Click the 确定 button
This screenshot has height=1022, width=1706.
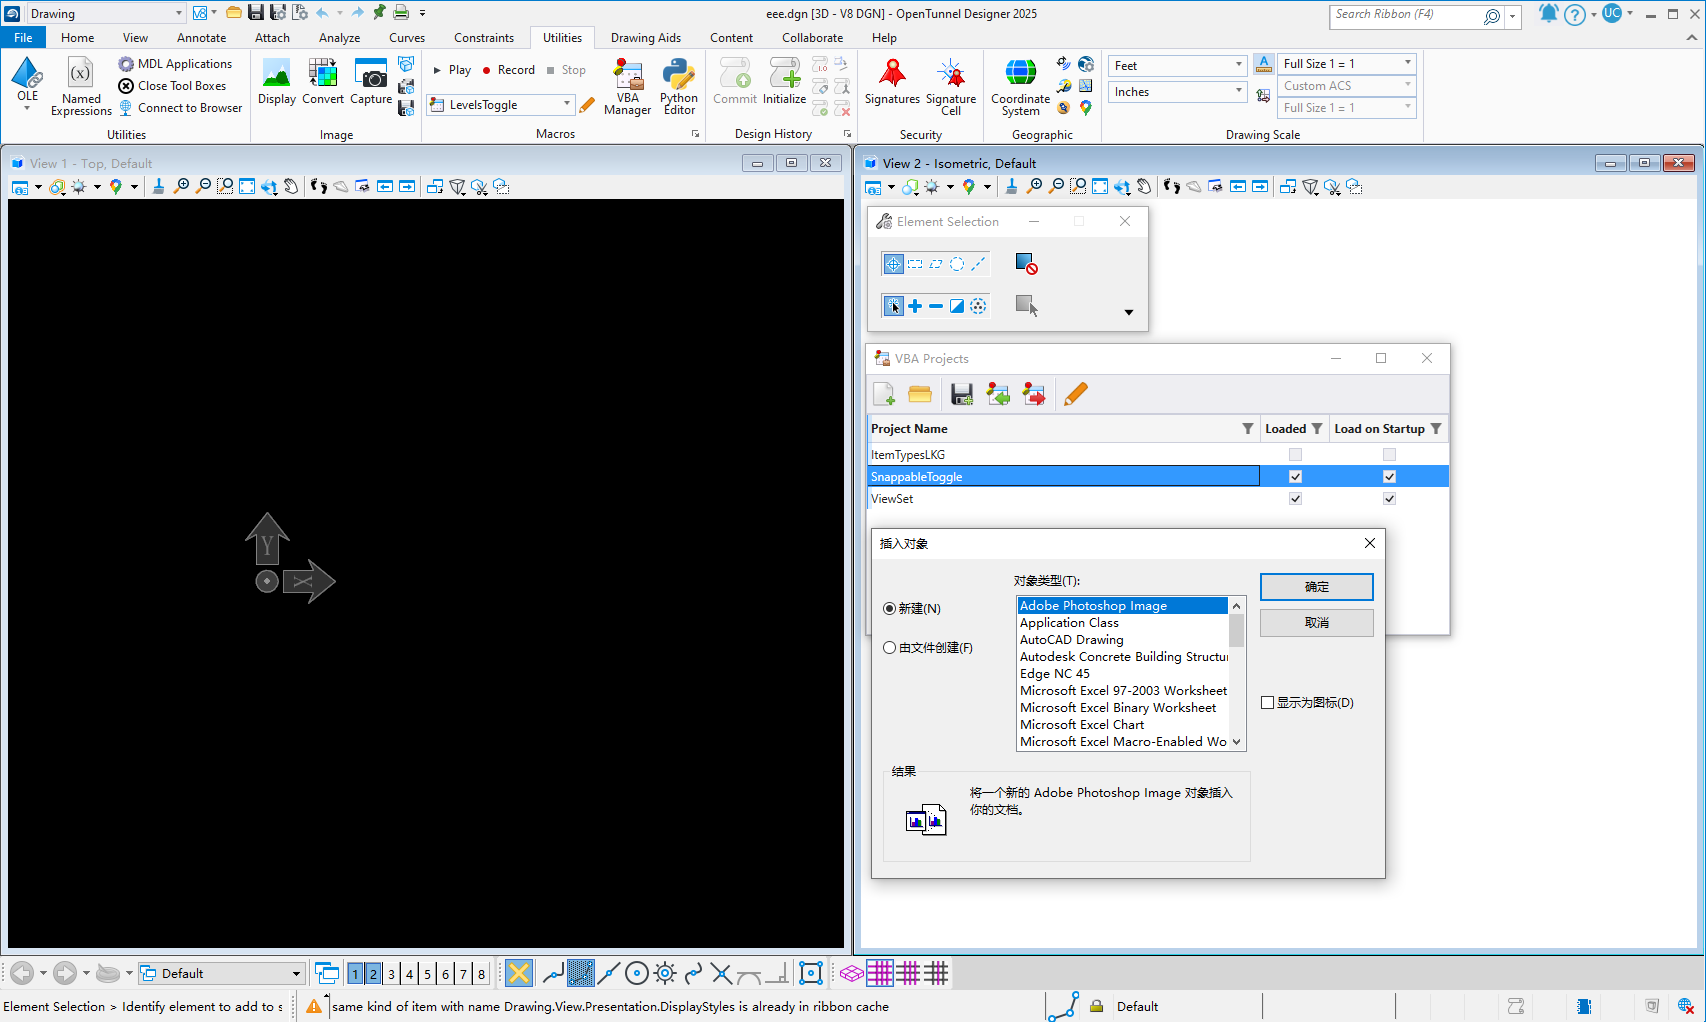click(1316, 586)
